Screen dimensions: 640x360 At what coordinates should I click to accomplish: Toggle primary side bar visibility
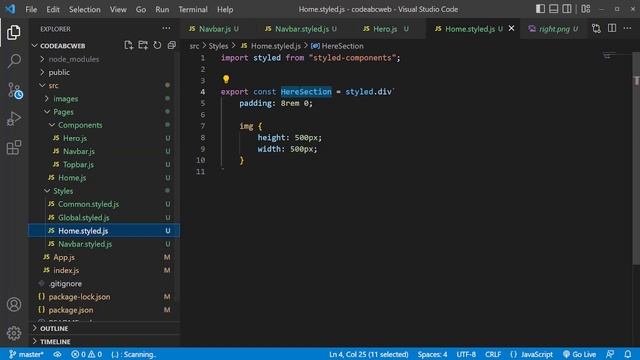pyautogui.click(x=540, y=9)
